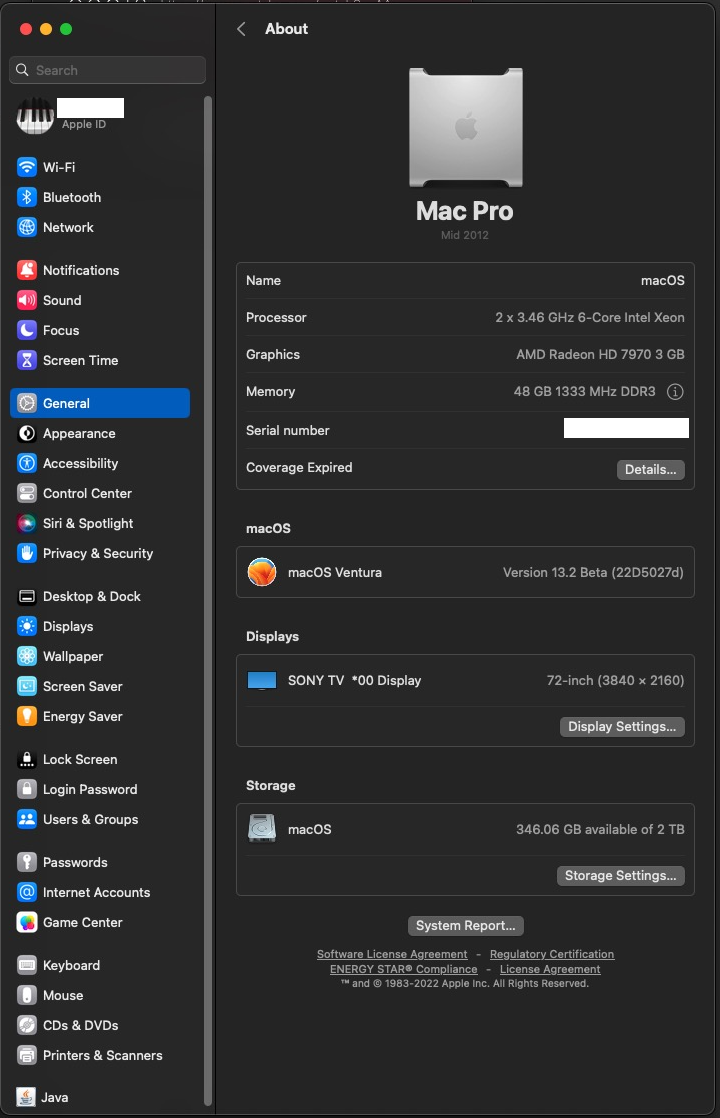Open Internet Accounts at-sign icon
This screenshot has height=1118, width=720.
point(26,892)
